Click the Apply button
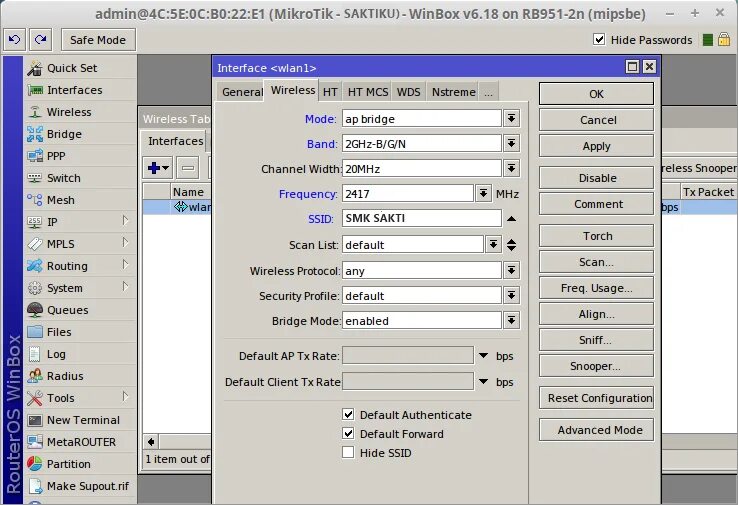The height and width of the screenshot is (505, 738). 596,146
